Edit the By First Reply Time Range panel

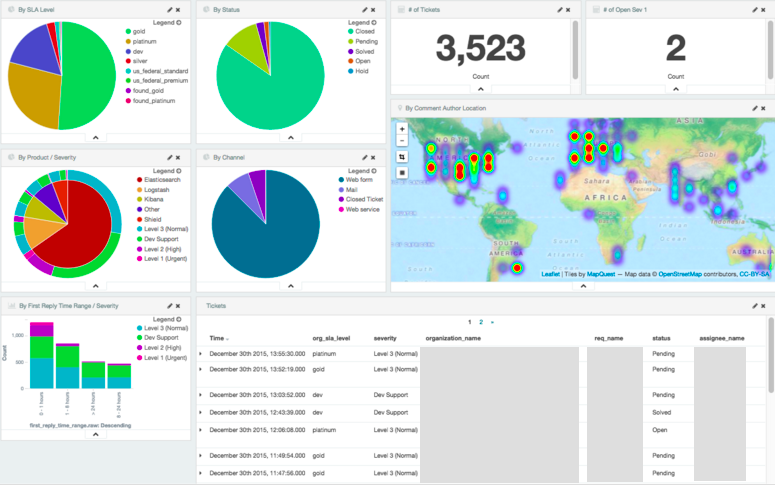tap(170, 306)
